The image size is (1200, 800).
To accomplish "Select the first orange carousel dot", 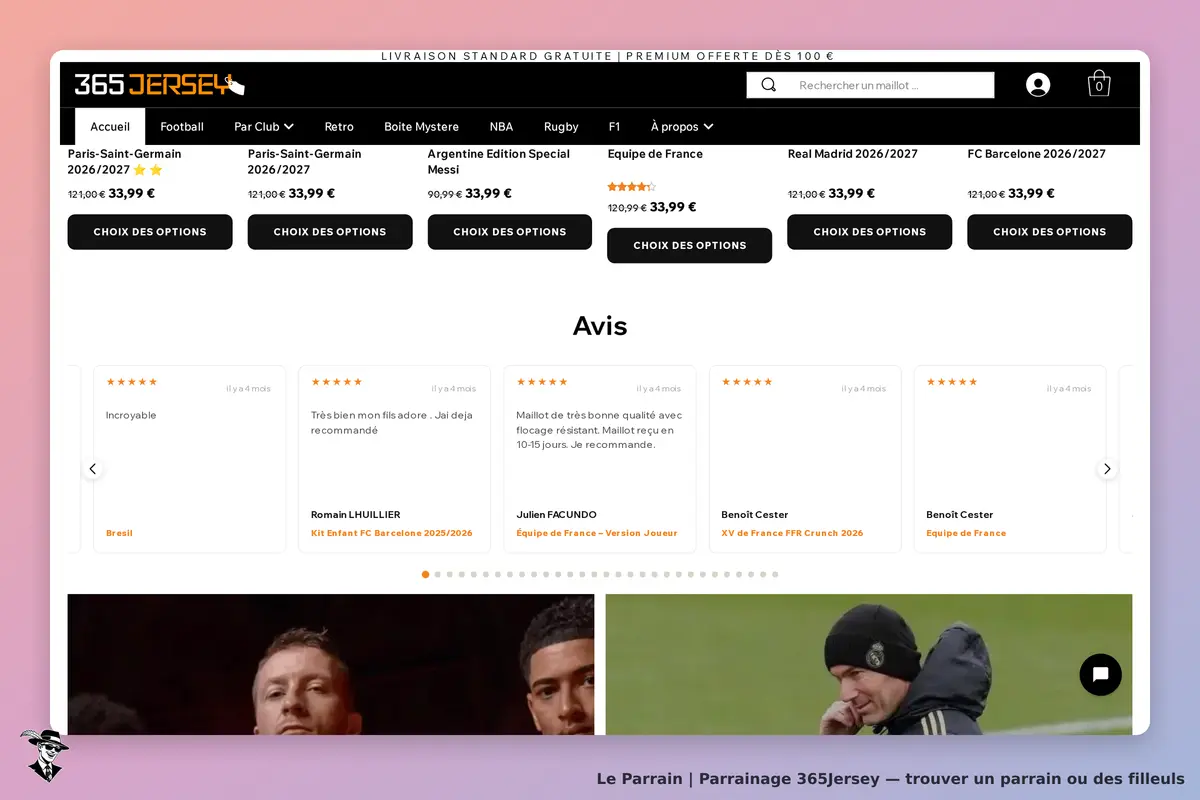I will click(x=425, y=575).
